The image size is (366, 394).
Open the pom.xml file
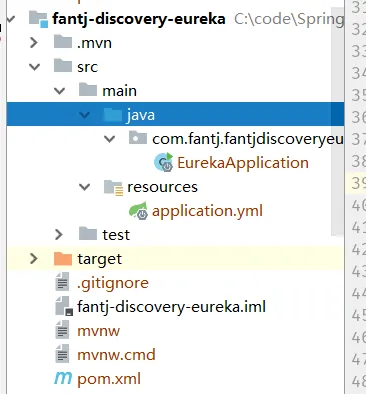click(109, 379)
